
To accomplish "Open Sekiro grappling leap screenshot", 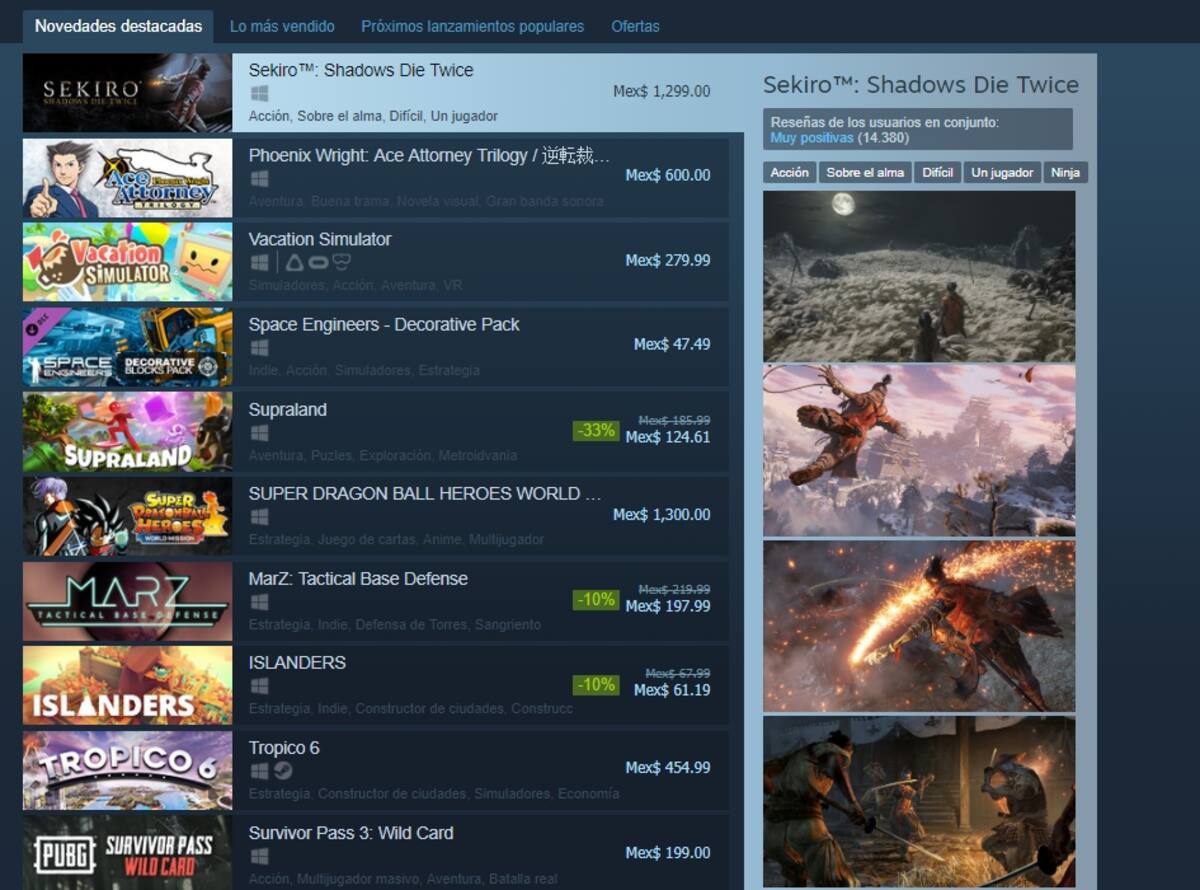I will click(x=919, y=451).
